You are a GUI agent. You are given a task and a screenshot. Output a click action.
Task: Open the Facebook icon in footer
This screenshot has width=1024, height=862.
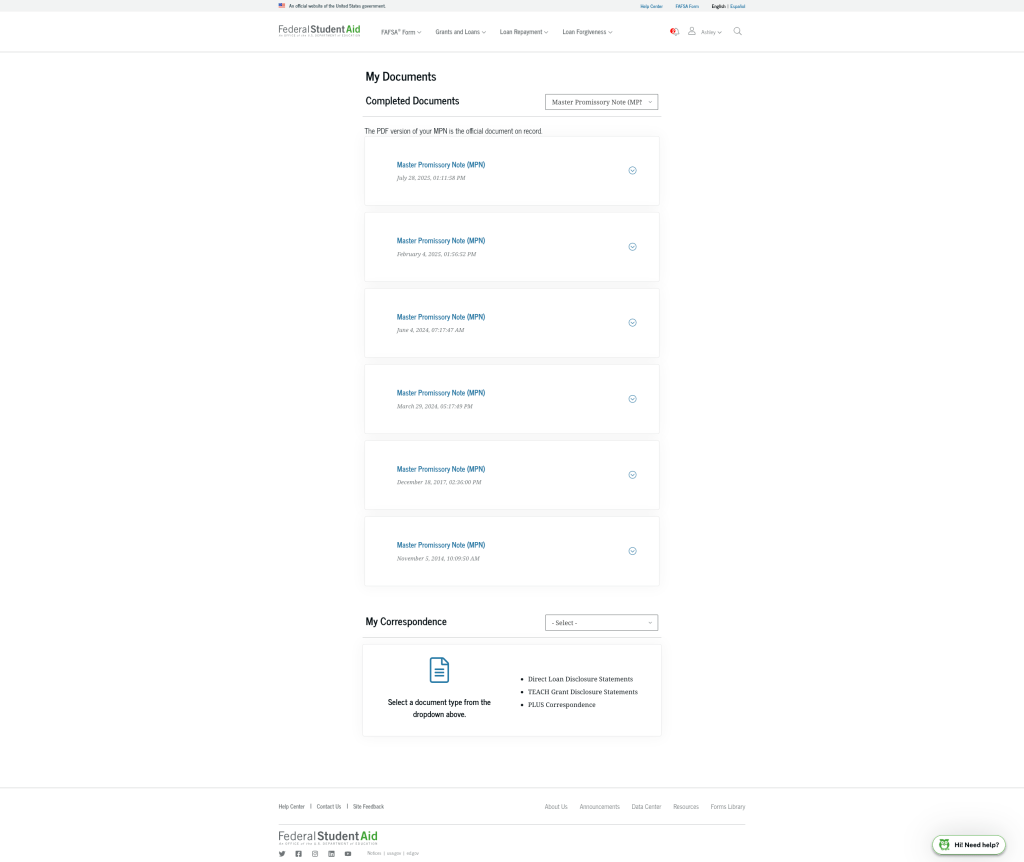tap(298, 853)
